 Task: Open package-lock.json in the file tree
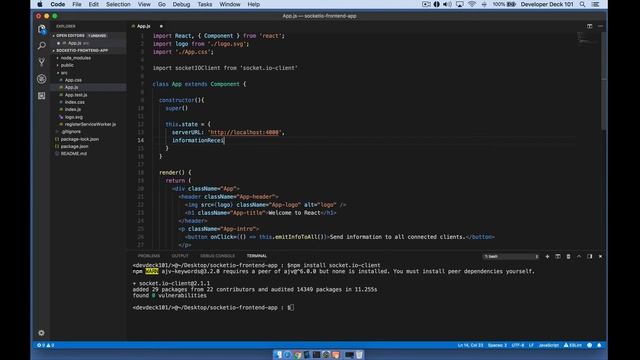pyautogui.click(x=80, y=139)
